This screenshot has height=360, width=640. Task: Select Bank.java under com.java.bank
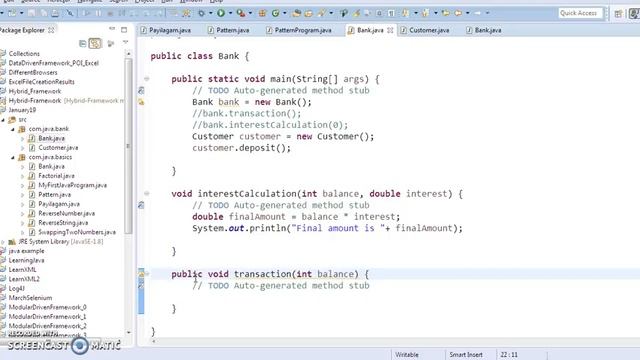pyautogui.click(x=51, y=138)
